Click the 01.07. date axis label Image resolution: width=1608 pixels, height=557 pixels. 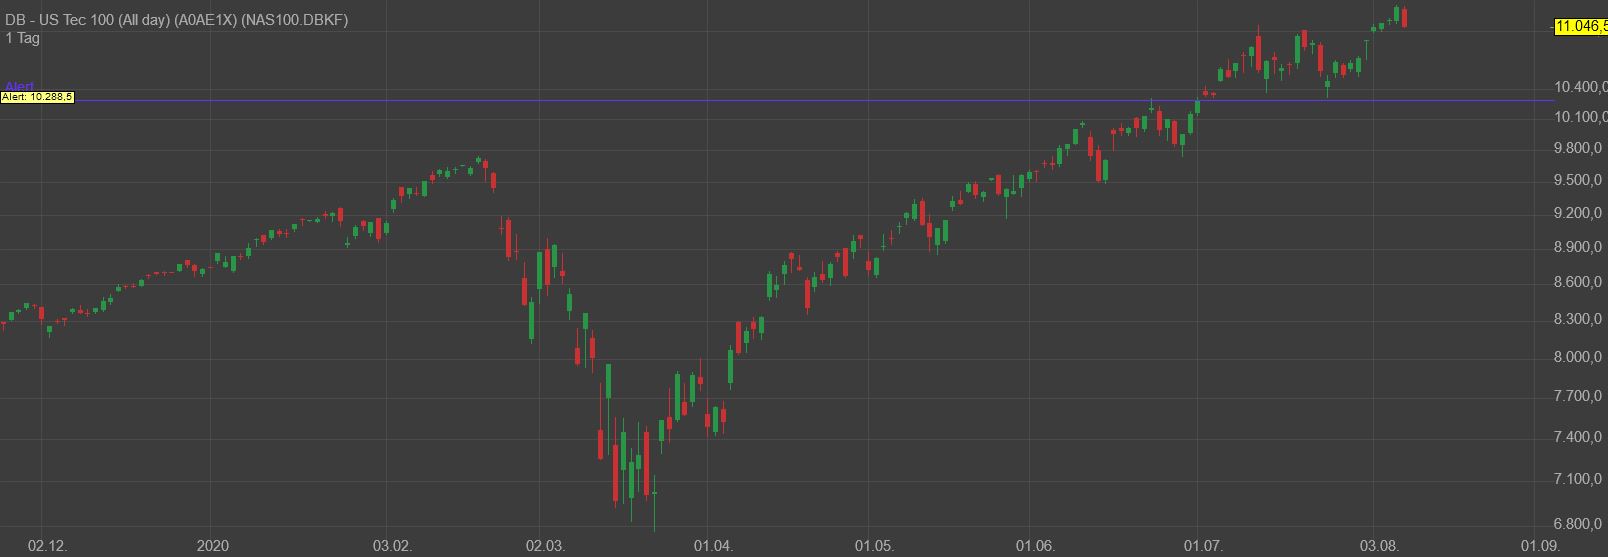pos(1203,546)
